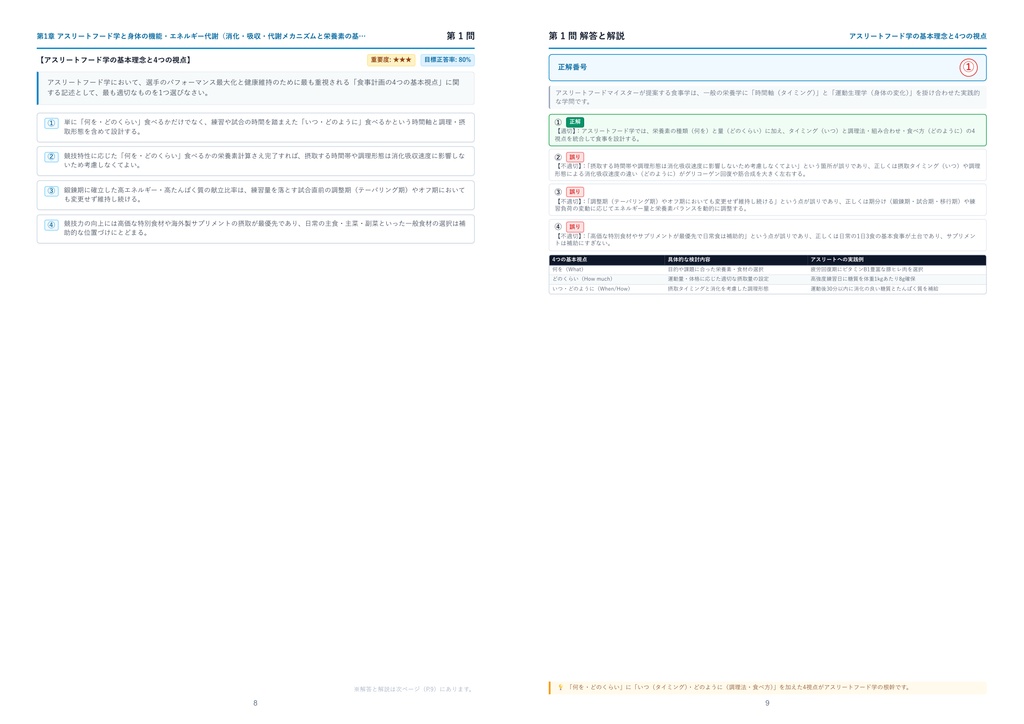Image resolution: width=1024 pixels, height=724 pixels.
Task: Select answer option ③ in the question
Action: coord(255,195)
